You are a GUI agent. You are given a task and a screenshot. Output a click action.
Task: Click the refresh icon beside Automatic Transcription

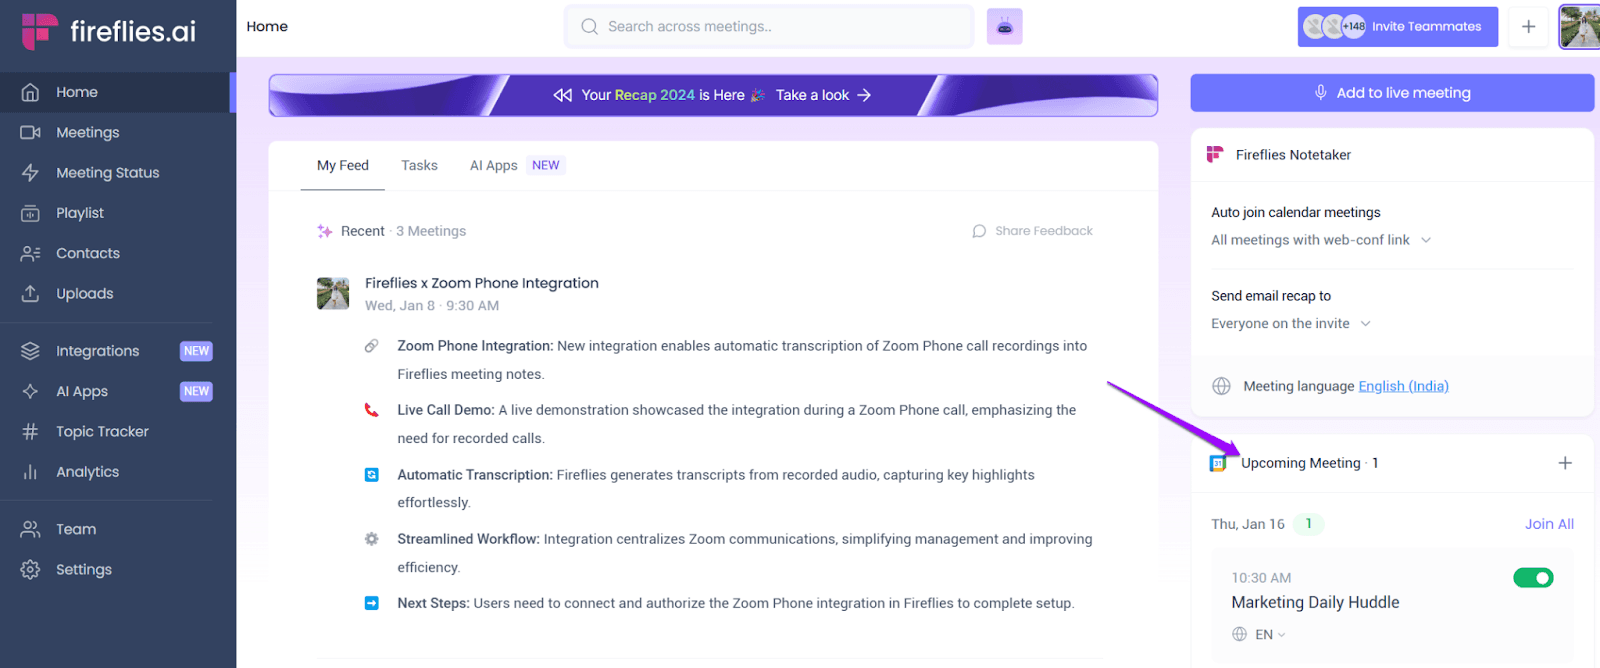point(371,475)
